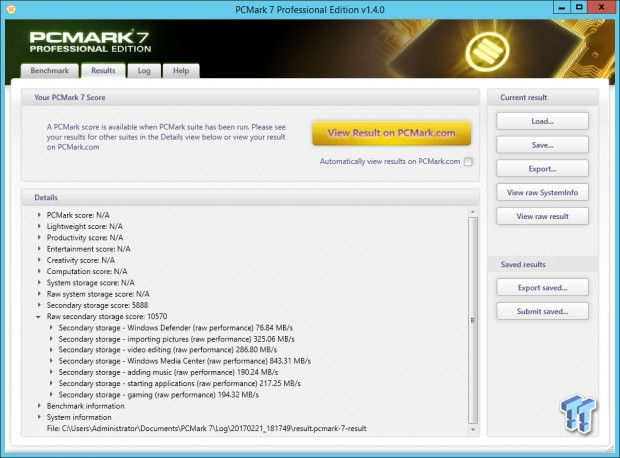This screenshot has width=620, height=458.
Task: Click the View raw SystemInfo button
Action: (542, 192)
